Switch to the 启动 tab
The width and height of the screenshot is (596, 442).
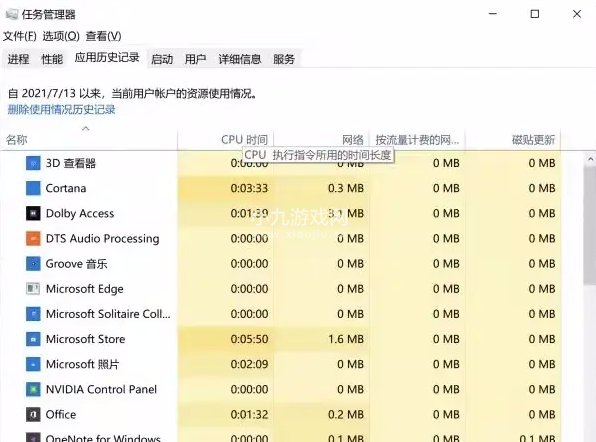pos(162,59)
